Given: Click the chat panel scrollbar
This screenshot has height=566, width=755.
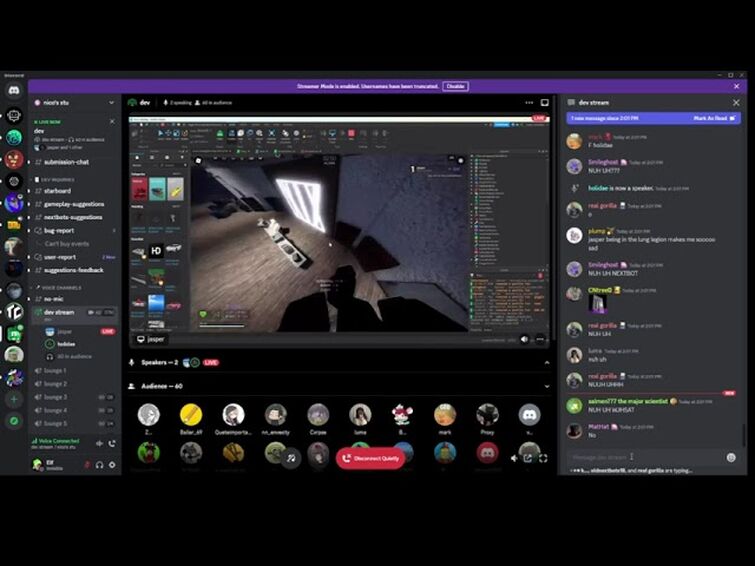Looking at the screenshot, I should 744,435.
